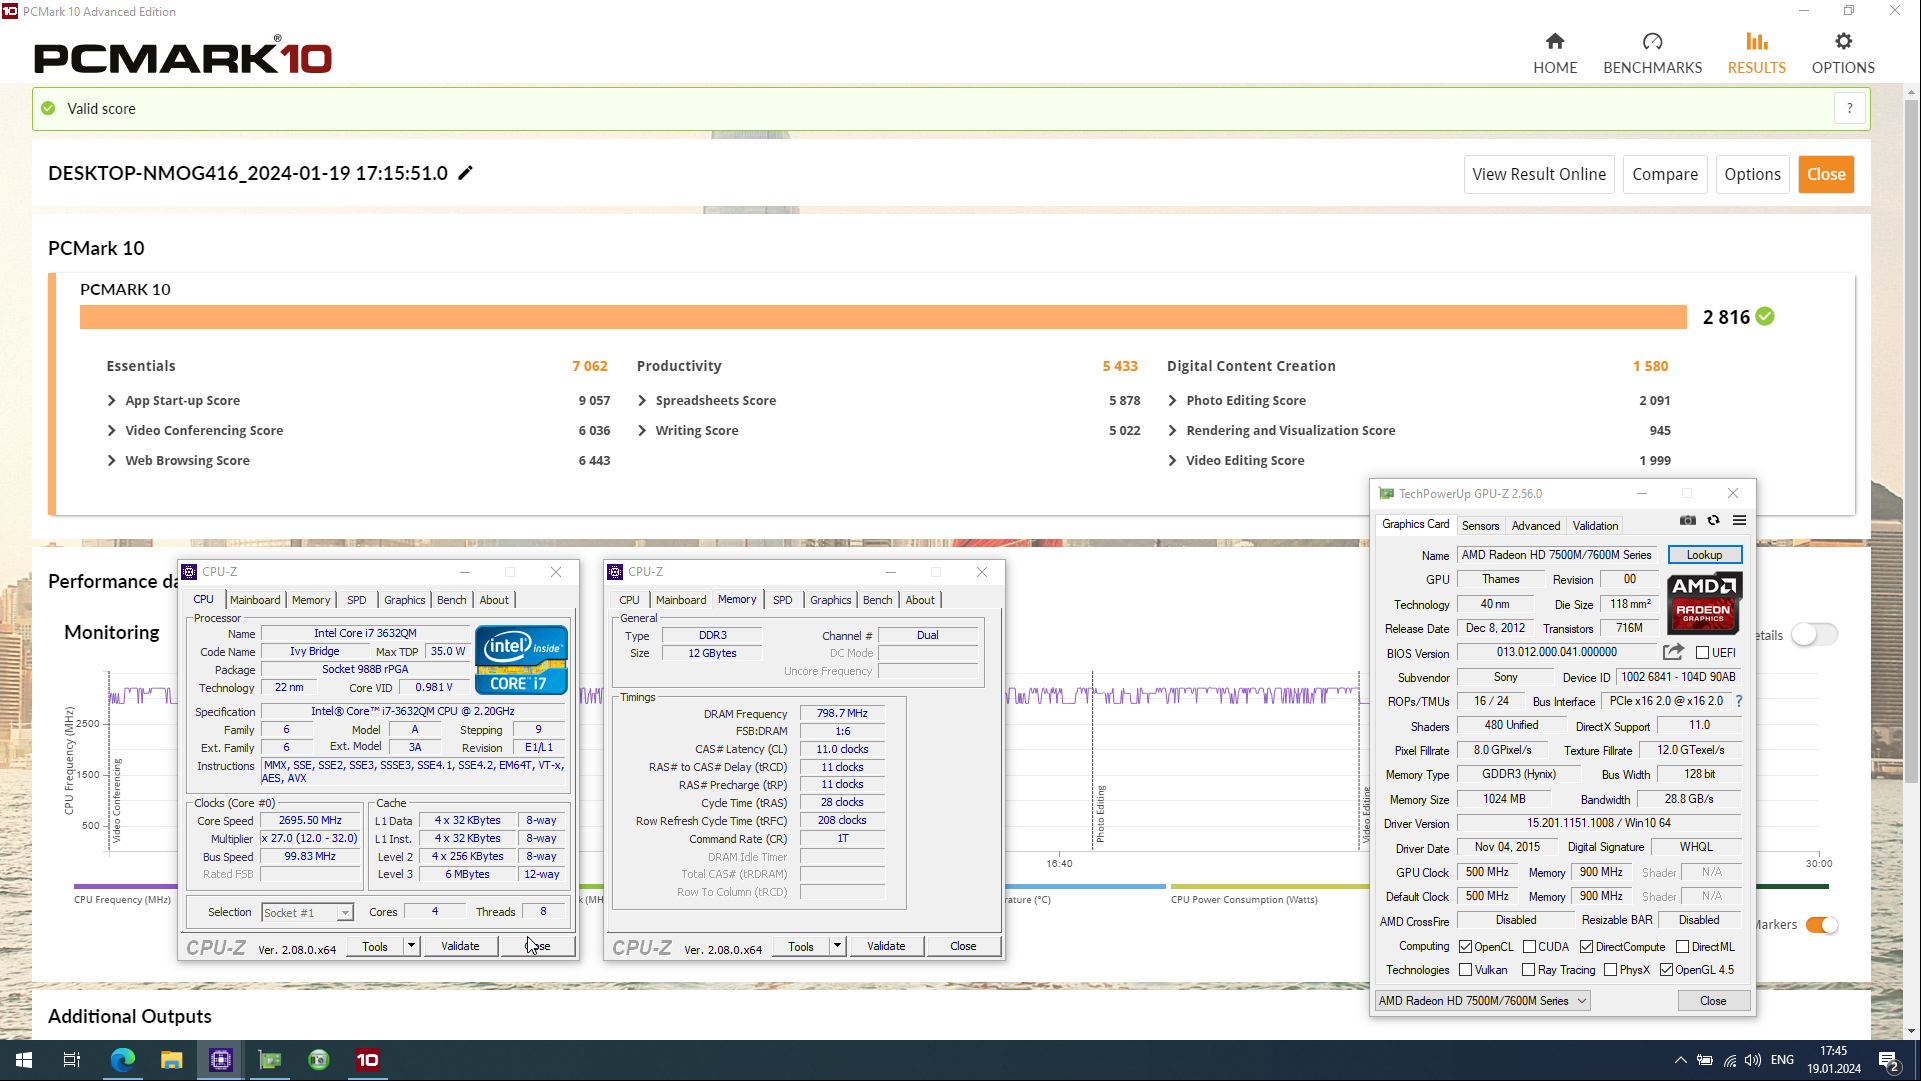Click the AMD Radeon Graphics logo

click(x=1704, y=603)
